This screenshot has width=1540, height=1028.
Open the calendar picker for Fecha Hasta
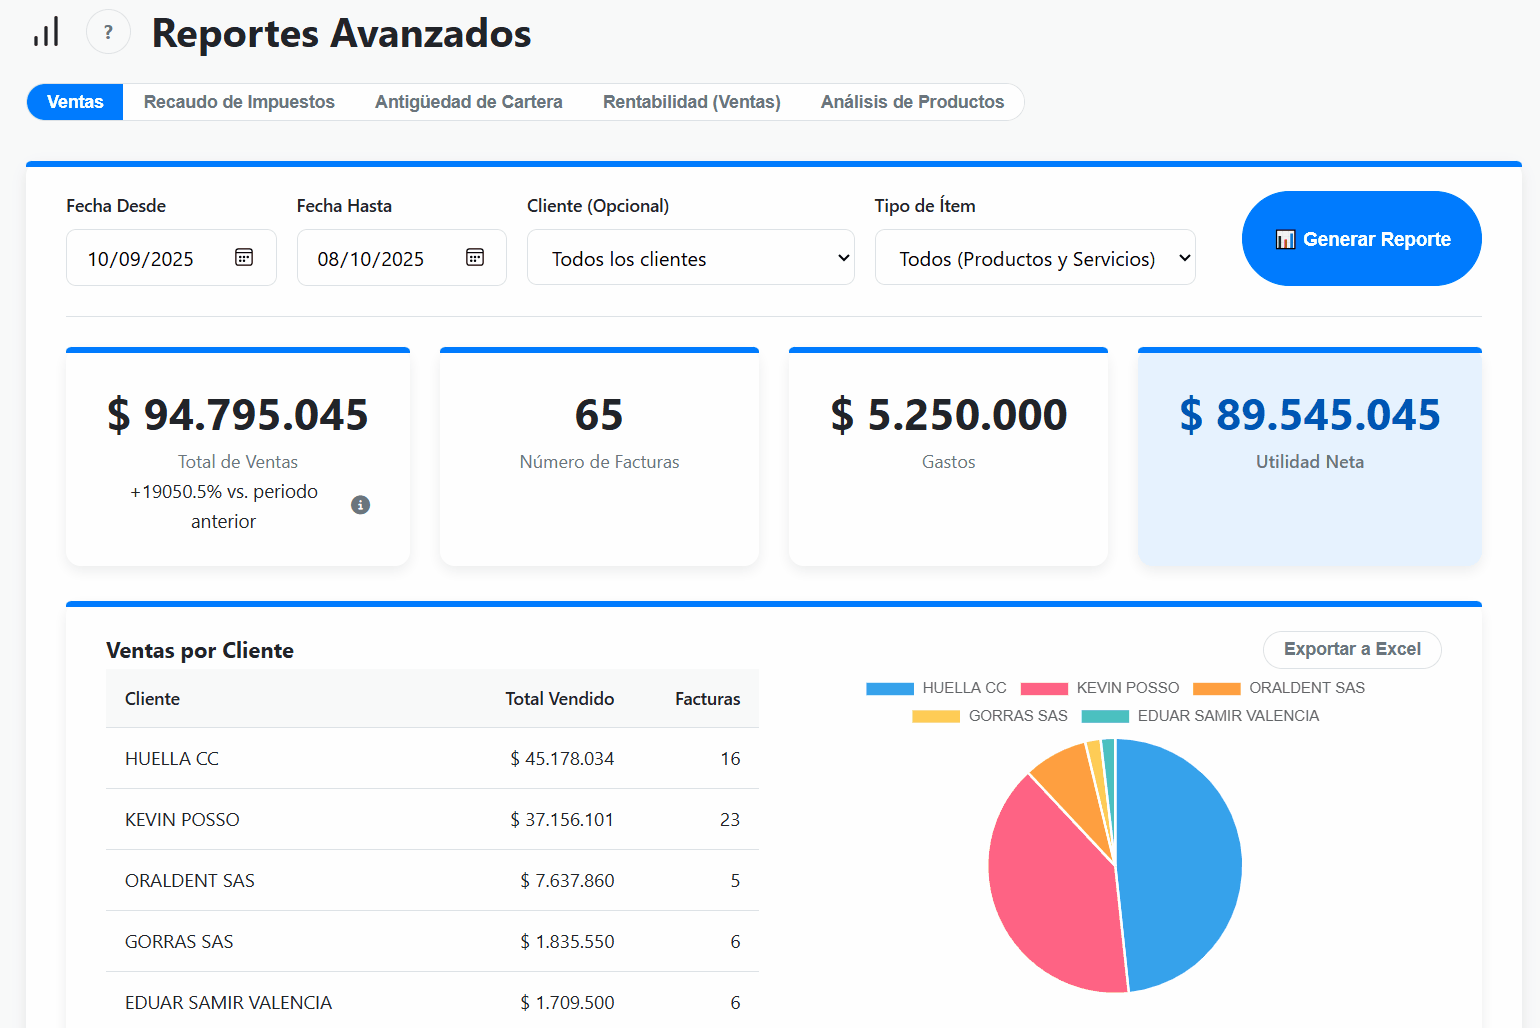(474, 257)
